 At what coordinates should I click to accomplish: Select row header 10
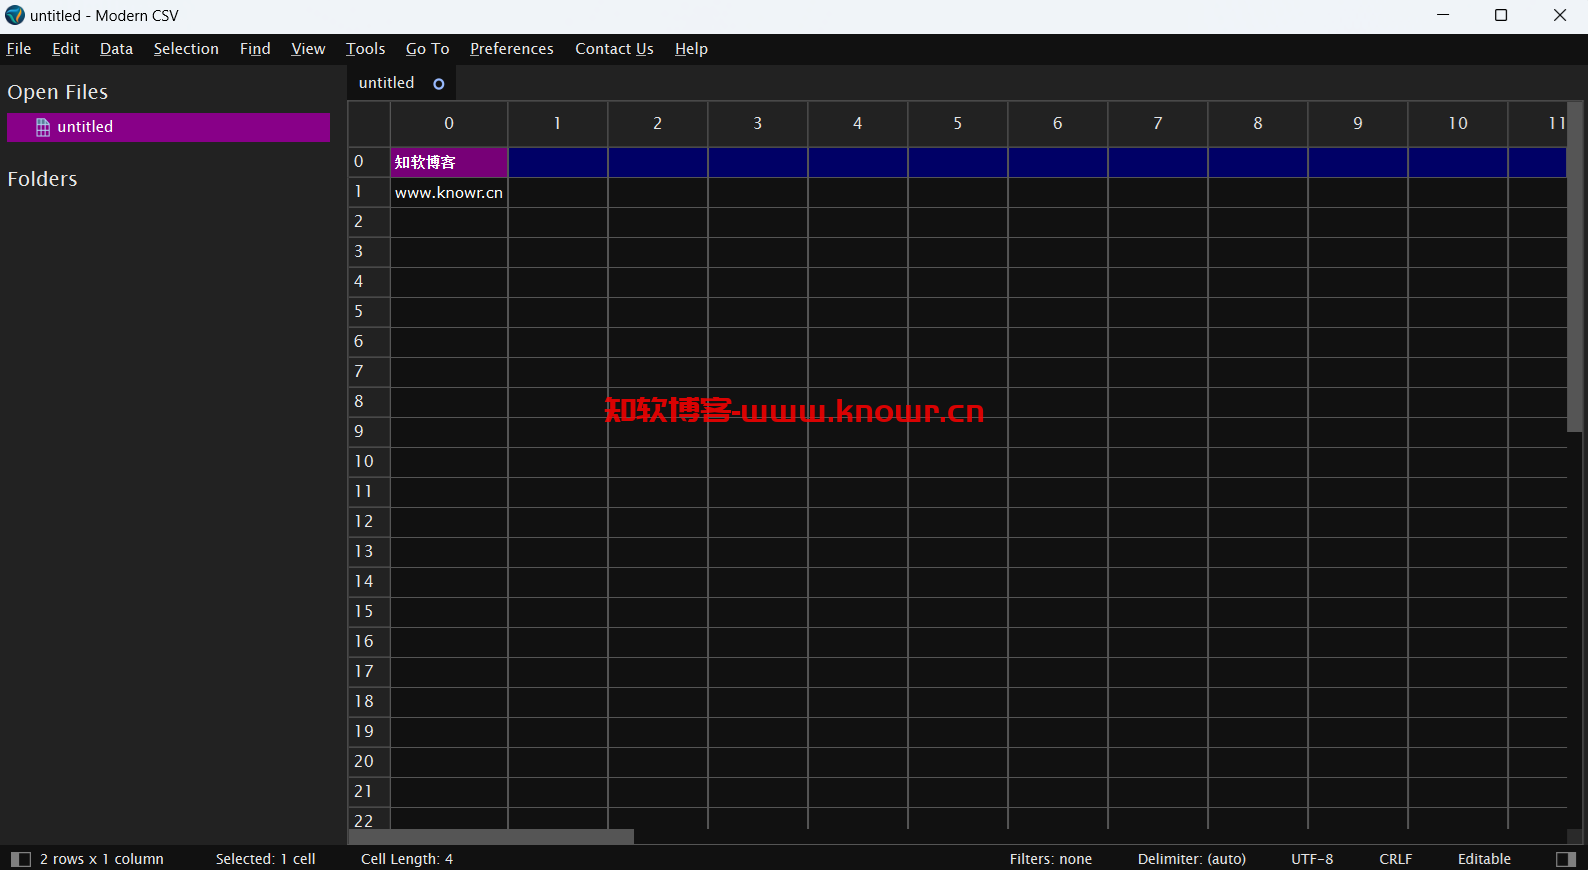point(369,462)
